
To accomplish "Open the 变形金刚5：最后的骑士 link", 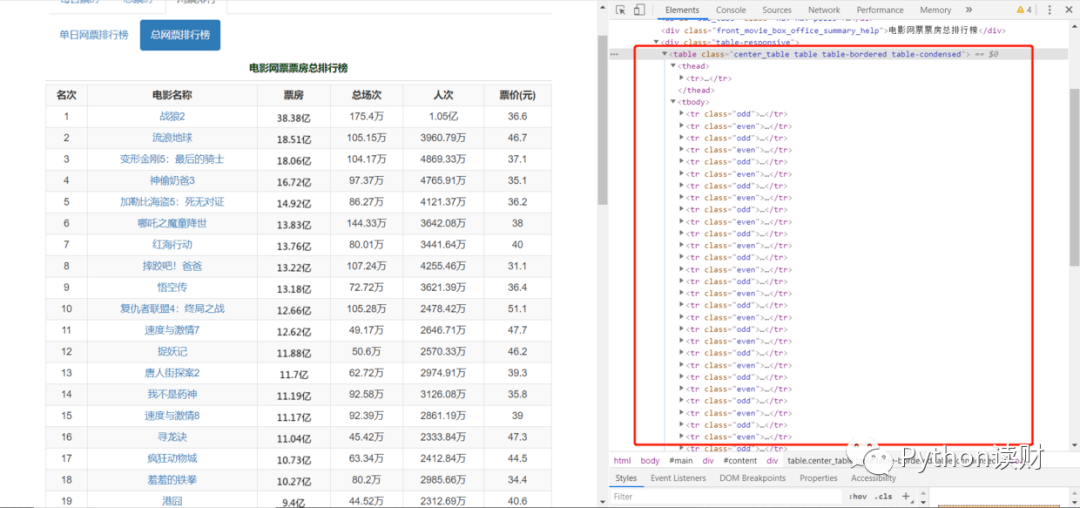I will (172, 159).
